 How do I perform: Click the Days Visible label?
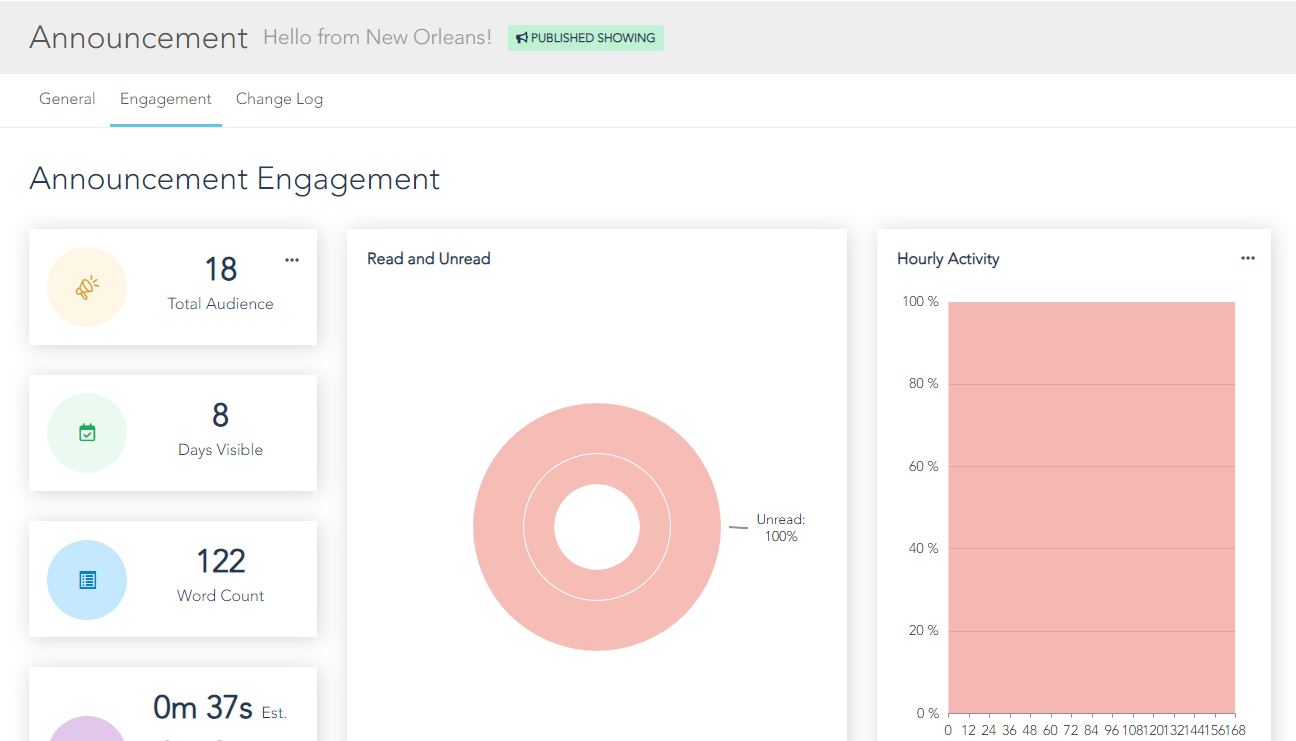[220, 450]
